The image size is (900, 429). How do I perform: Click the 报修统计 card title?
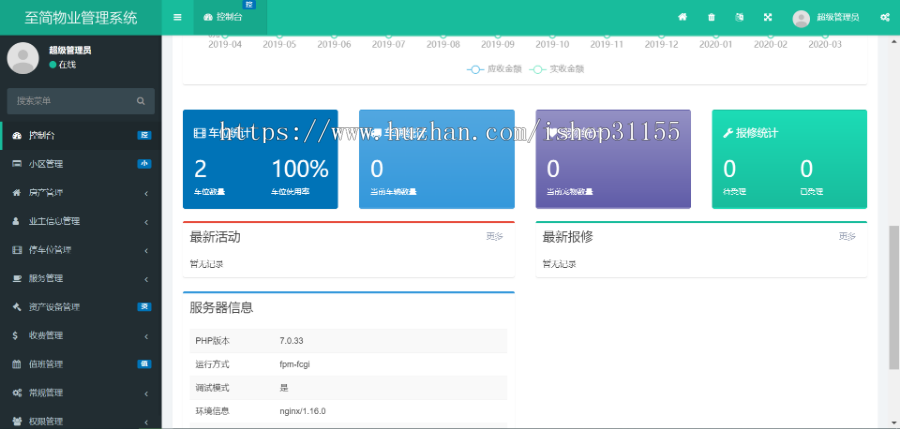(757, 133)
